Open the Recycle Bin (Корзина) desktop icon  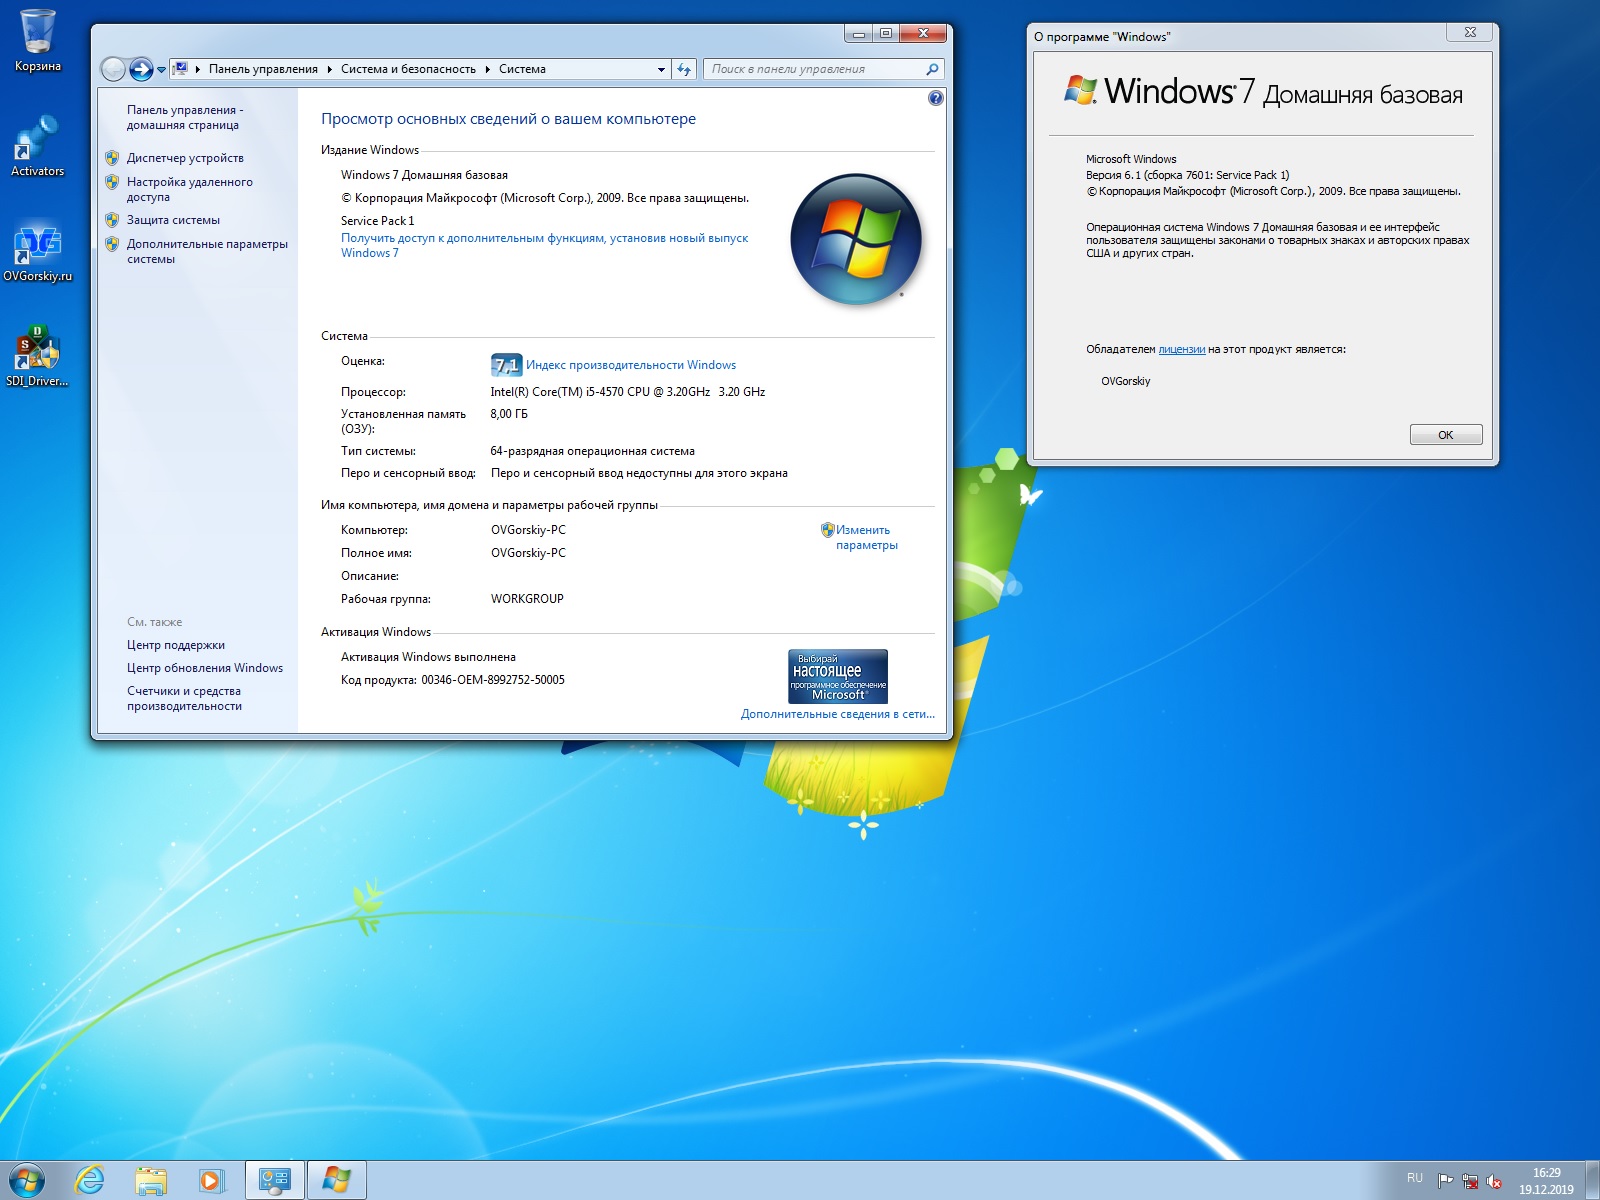pos(38,41)
